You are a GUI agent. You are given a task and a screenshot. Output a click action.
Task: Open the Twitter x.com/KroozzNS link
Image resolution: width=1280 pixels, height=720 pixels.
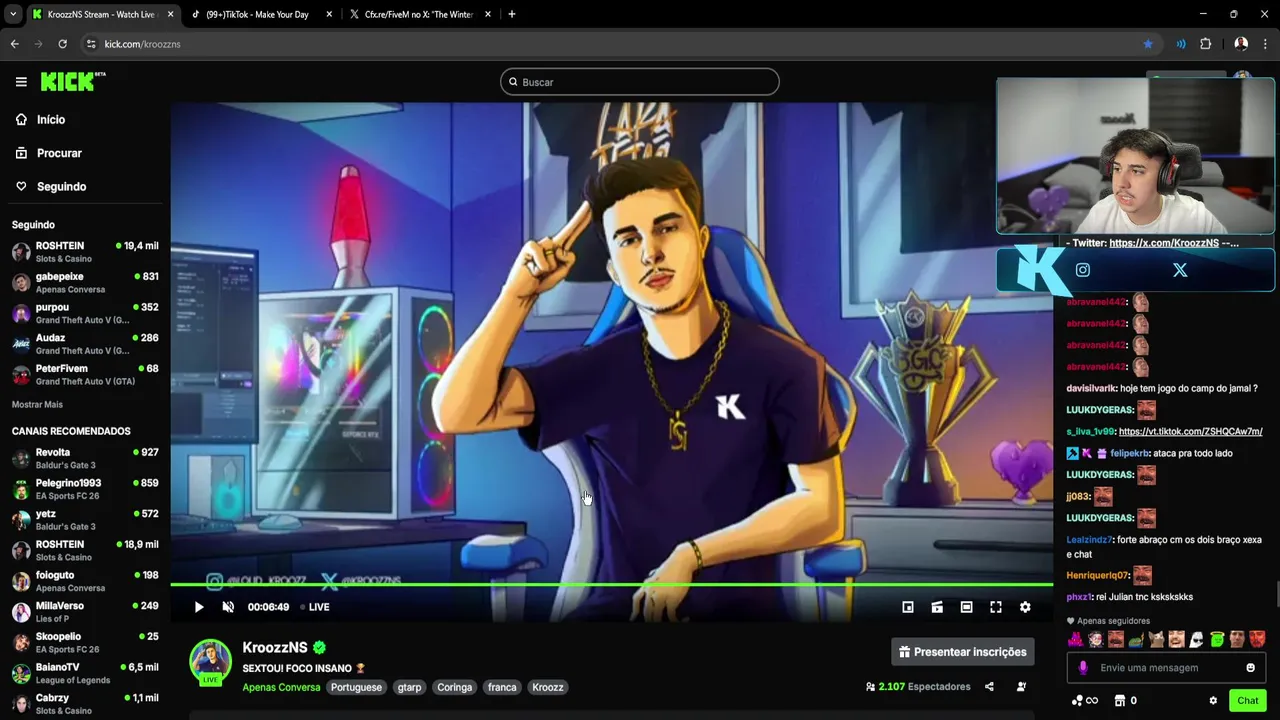pyautogui.click(x=1164, y=243)
